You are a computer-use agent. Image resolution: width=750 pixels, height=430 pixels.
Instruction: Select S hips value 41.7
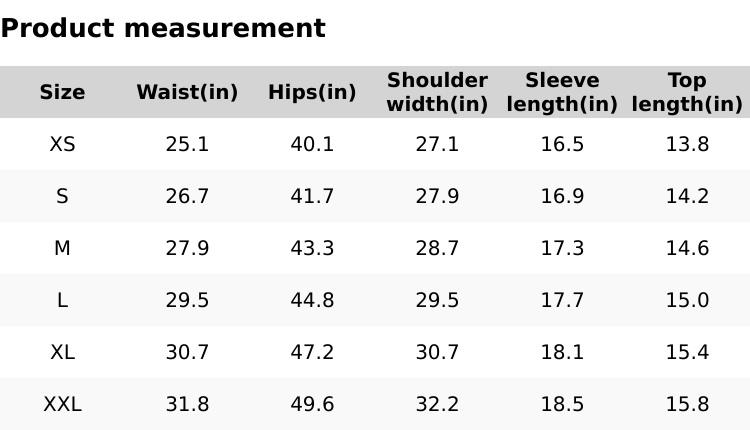point(312,196)
